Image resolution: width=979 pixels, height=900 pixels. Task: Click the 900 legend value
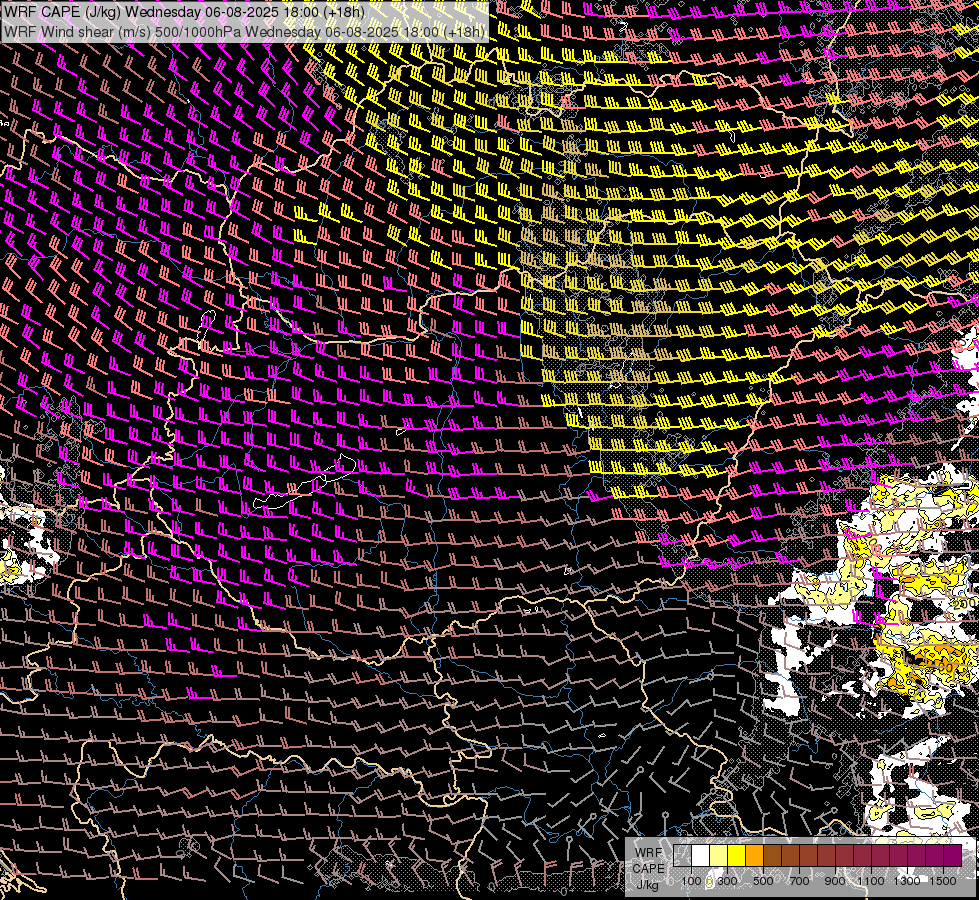point(835,881)
